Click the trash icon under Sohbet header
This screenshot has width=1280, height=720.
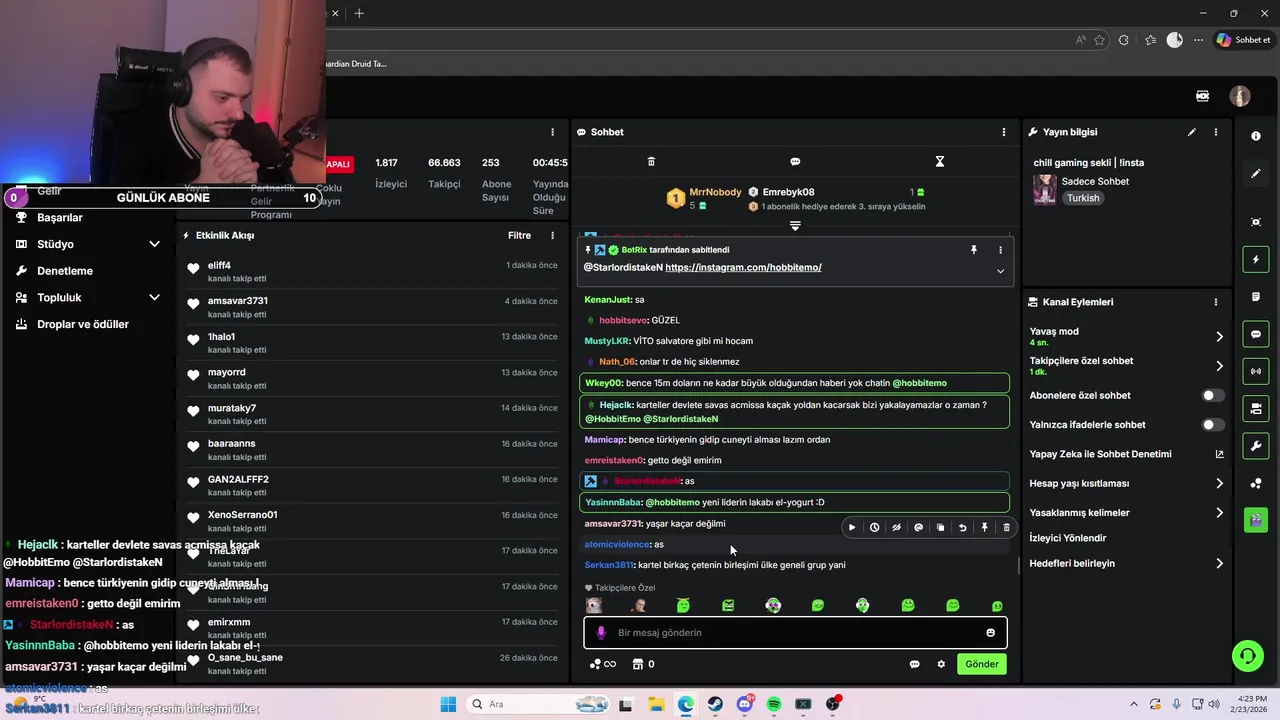(x=651, y=161)
